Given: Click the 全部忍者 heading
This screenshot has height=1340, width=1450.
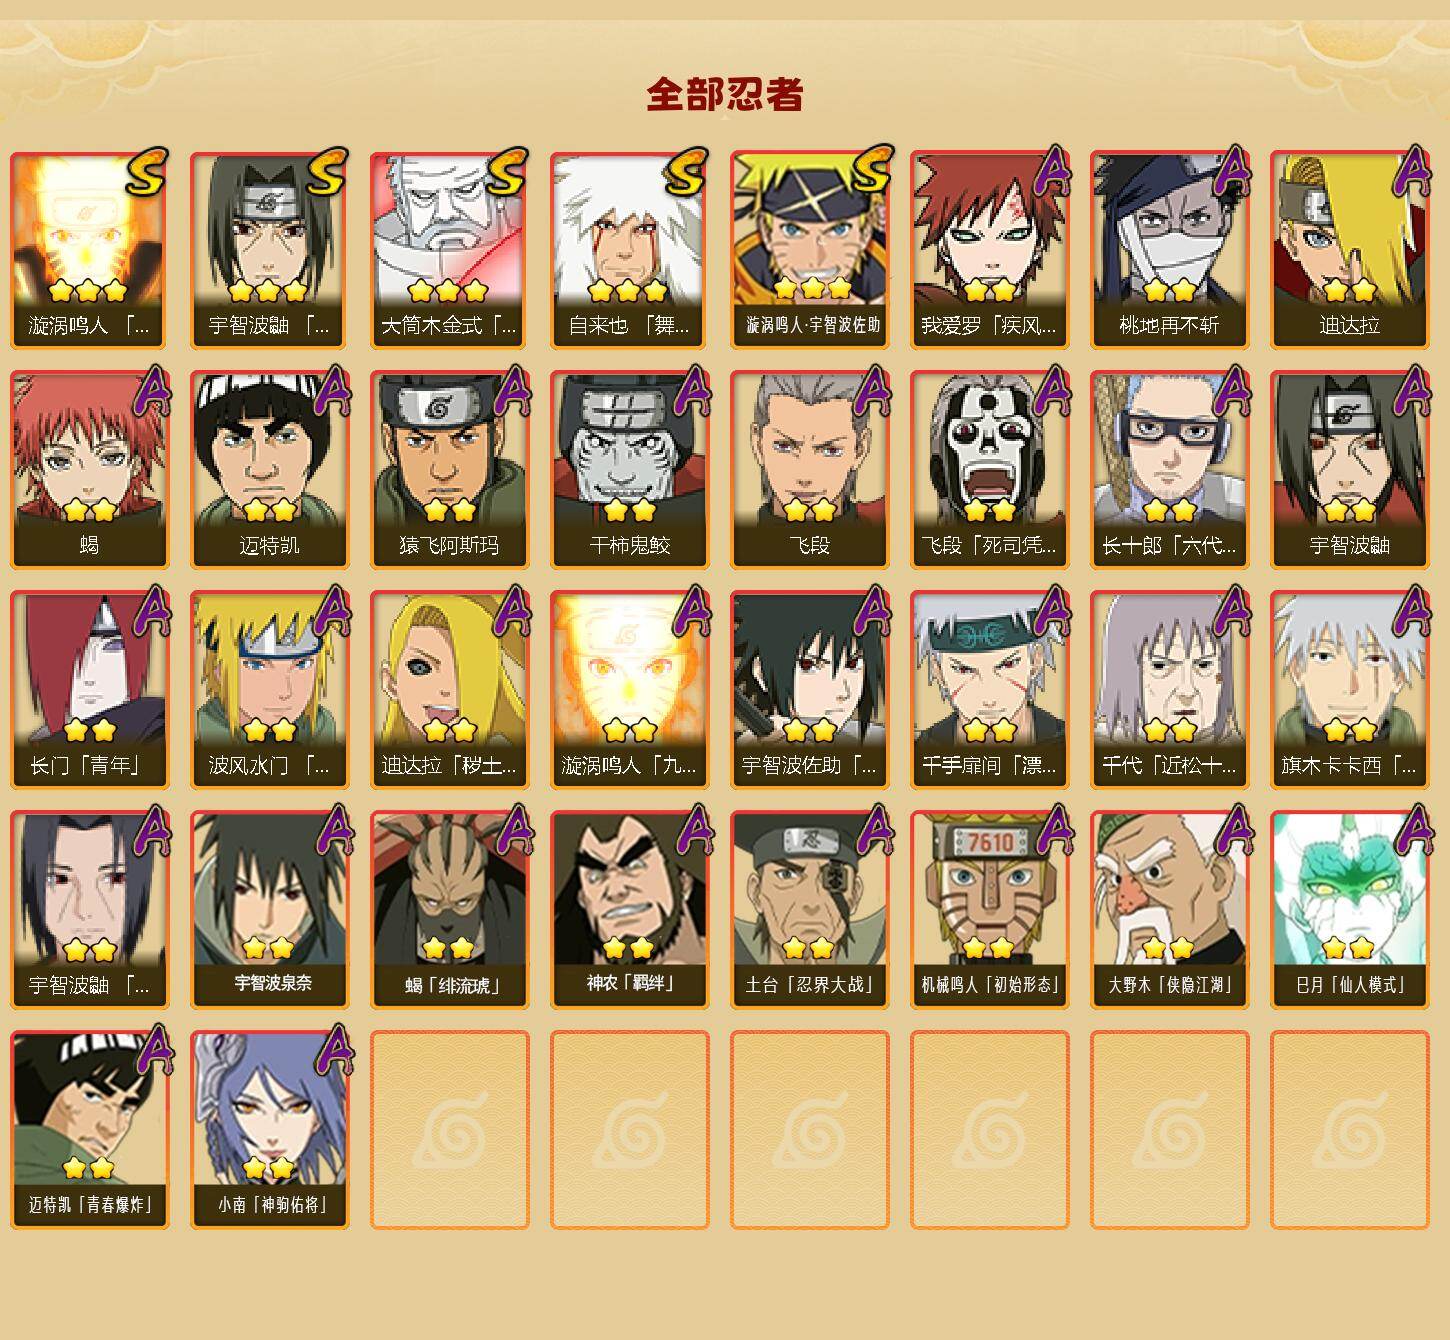Looking at the screenshot, I should (x=725, y=94).
